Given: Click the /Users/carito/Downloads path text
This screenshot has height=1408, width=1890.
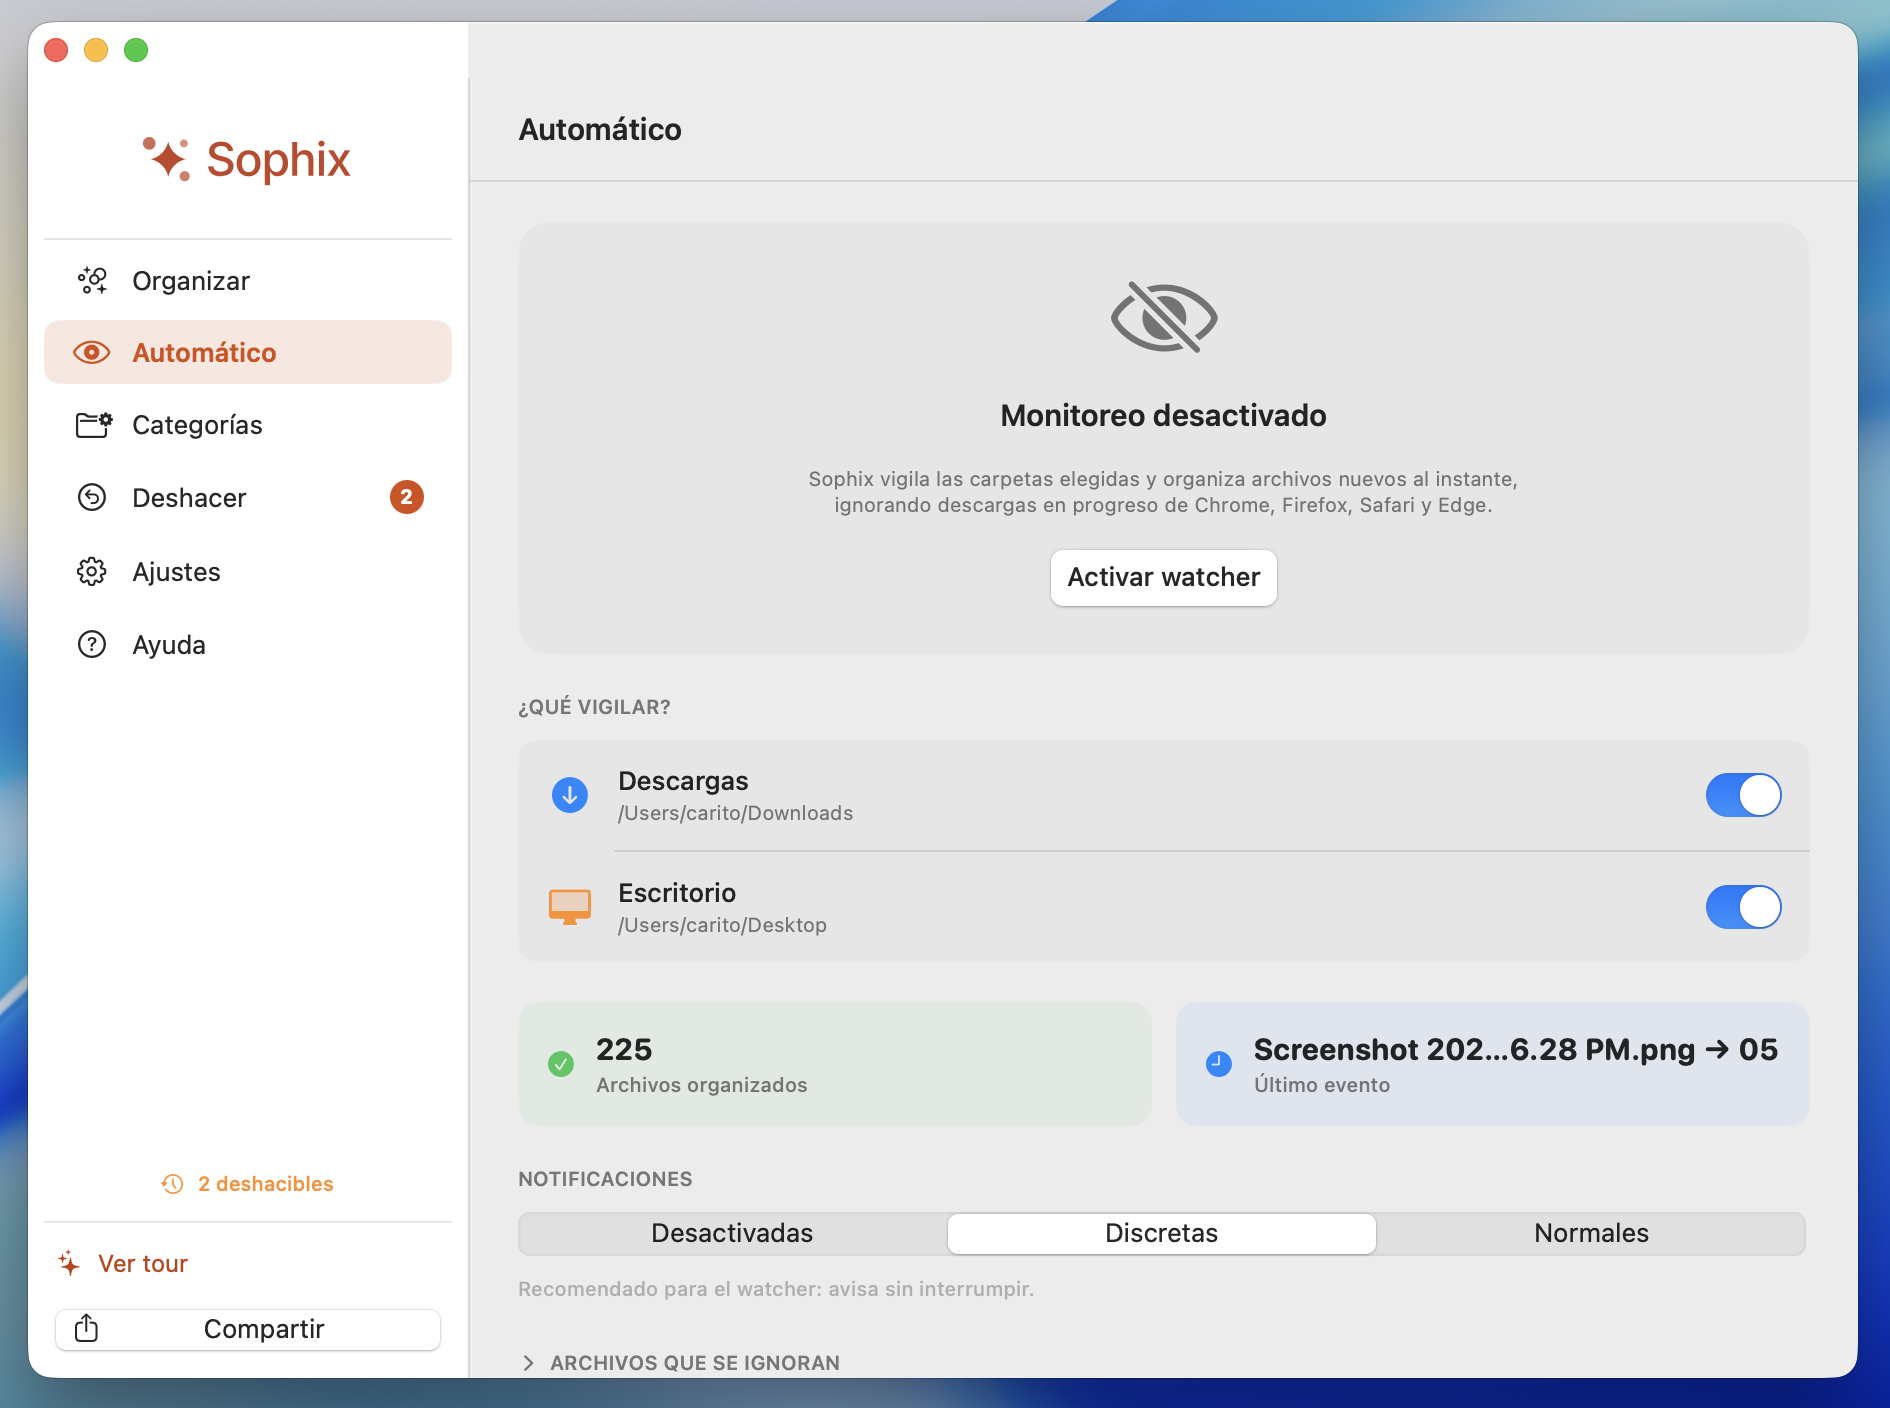Looking at the screenshot, I should [x=736, y=813].
